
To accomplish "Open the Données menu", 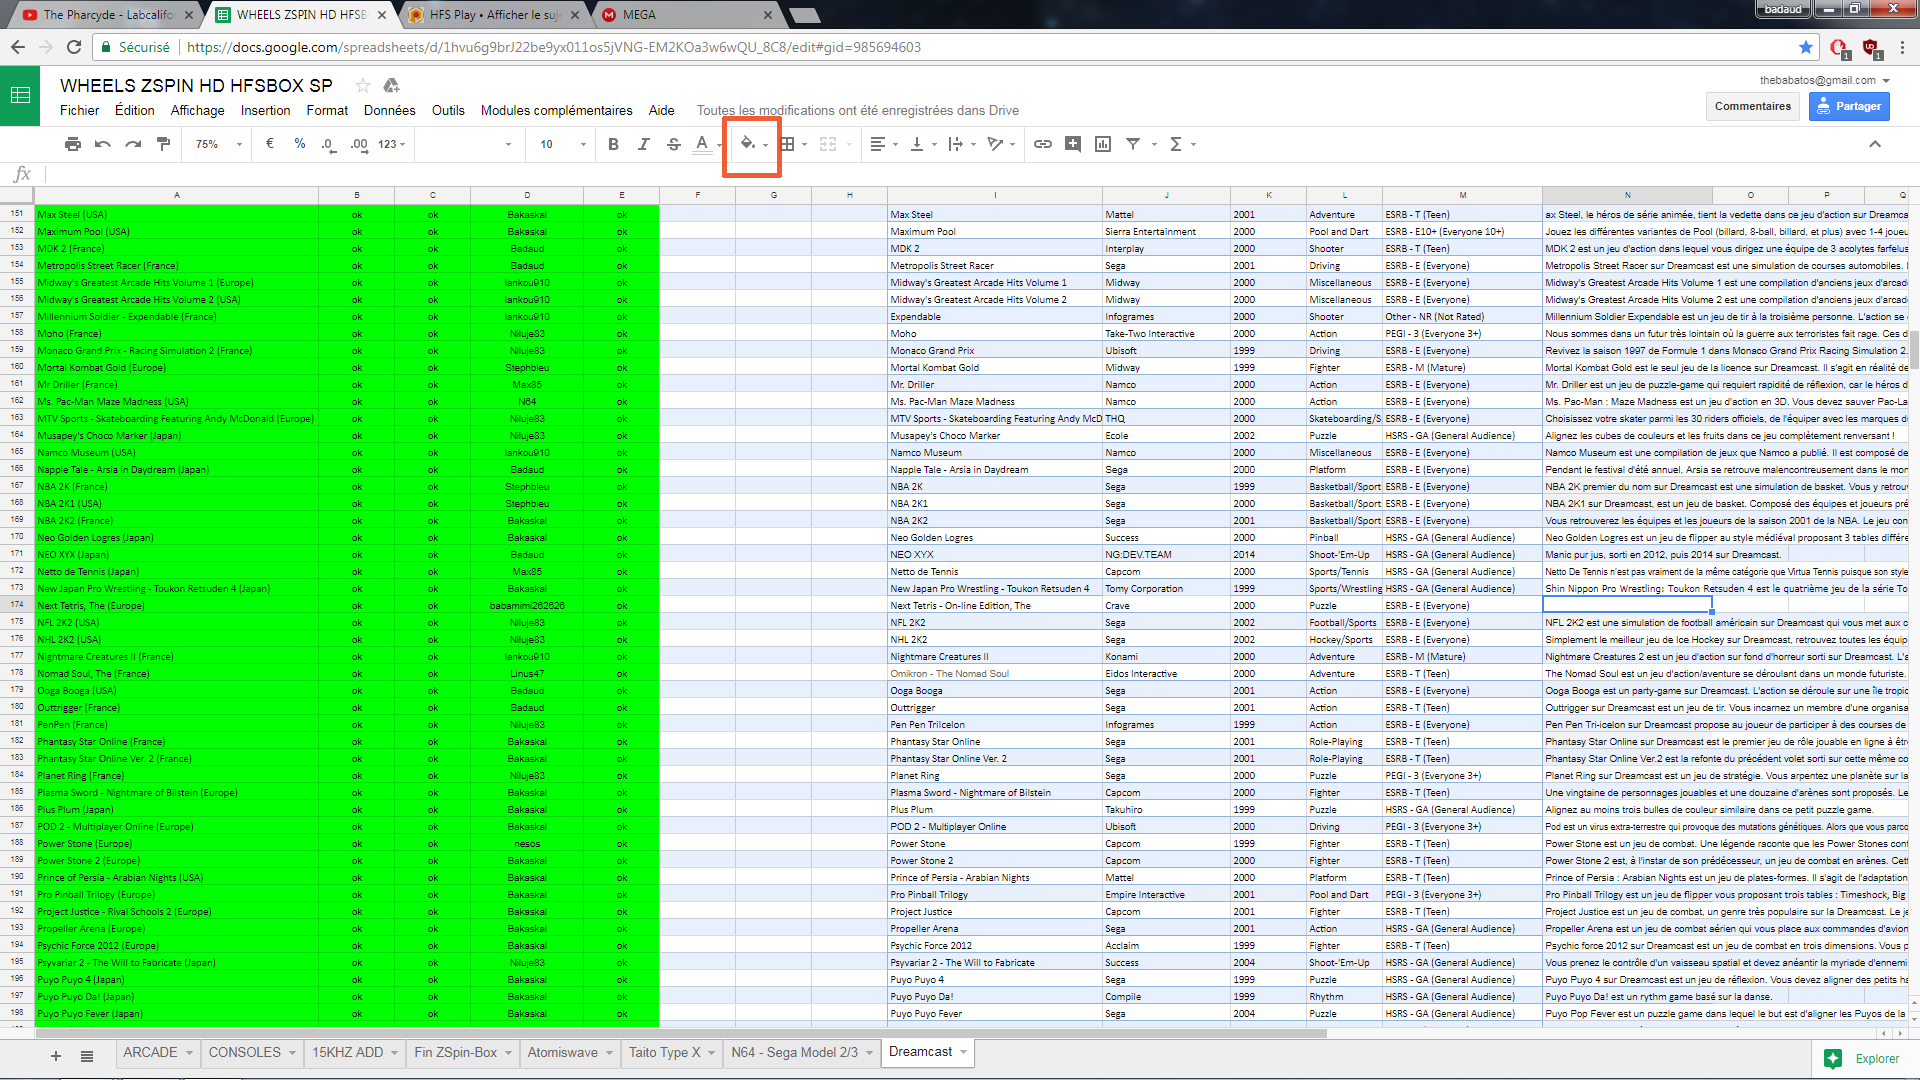I will [x=389, y=111].
